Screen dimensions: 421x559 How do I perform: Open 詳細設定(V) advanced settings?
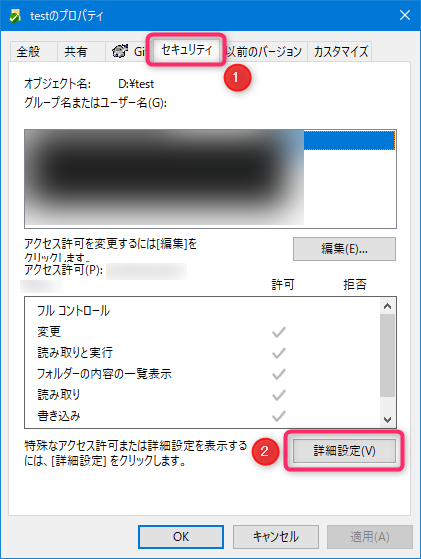[344, 451]
